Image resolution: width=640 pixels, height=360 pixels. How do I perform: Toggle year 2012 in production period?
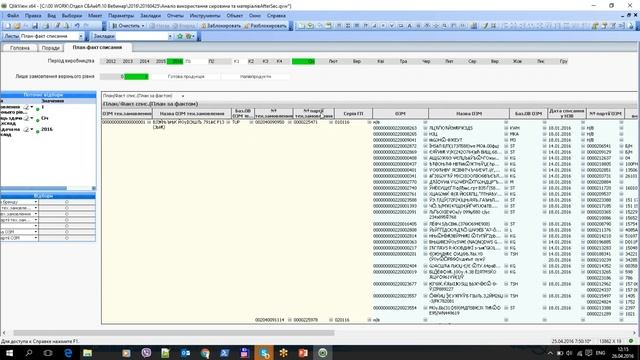[x=111, y=61]
